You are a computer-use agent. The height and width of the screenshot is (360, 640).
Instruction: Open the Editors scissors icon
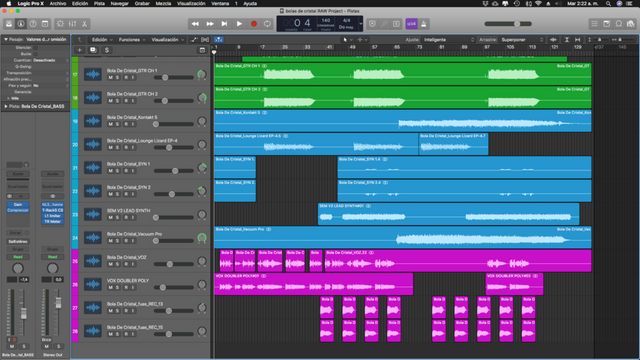point(84,24)
